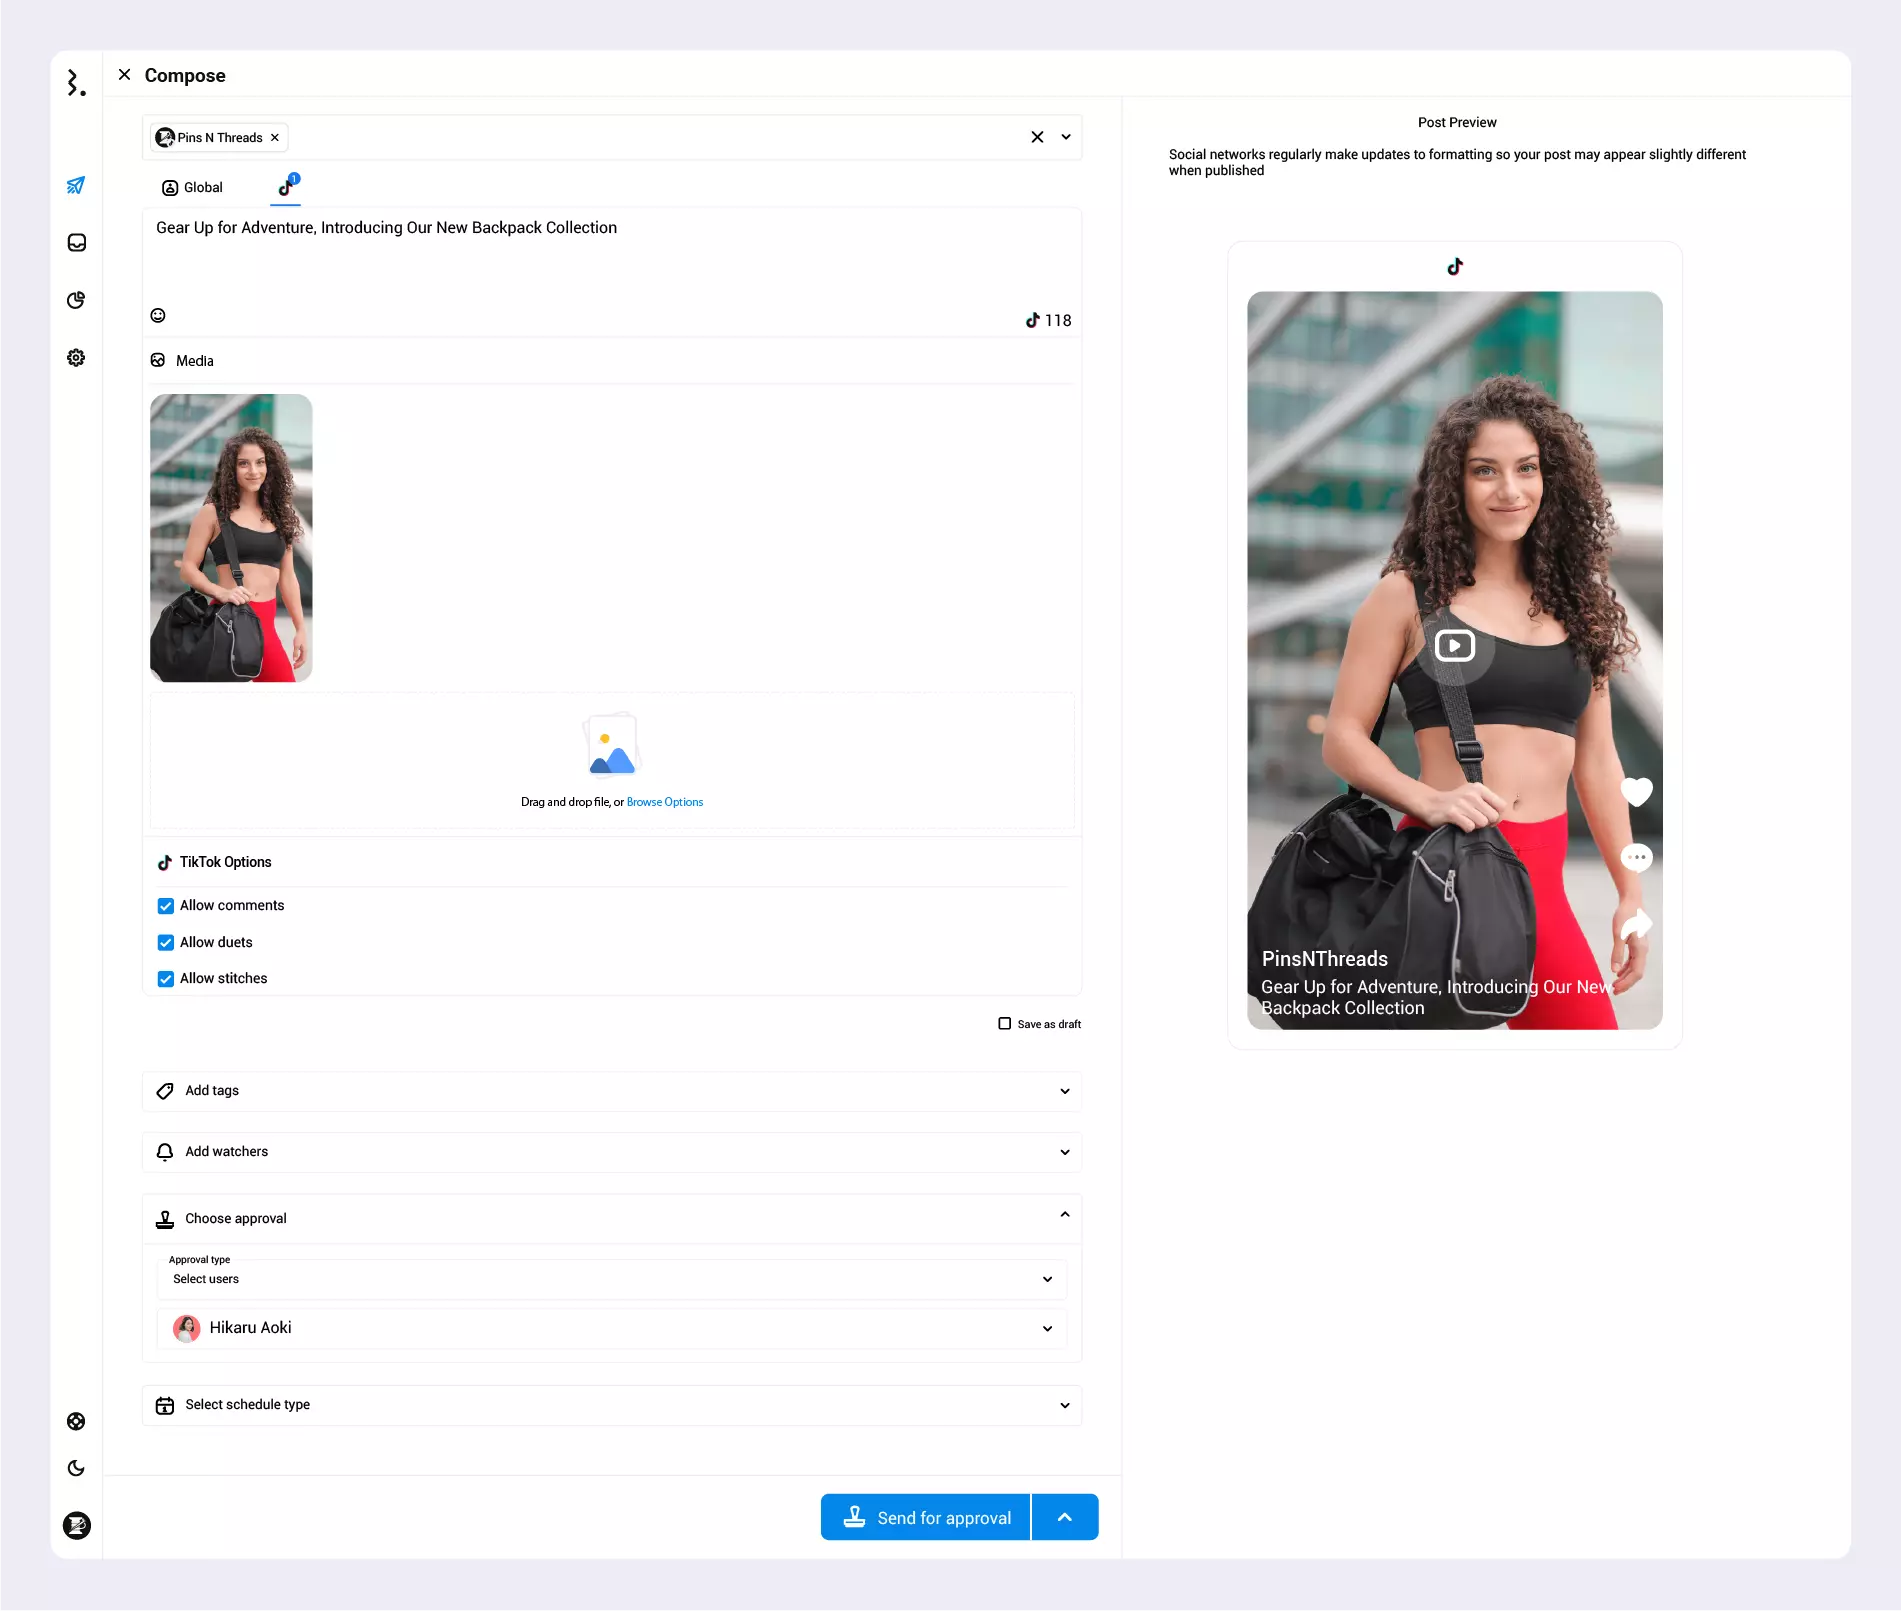1901x1611 pixels.
Task: Open the inbox icon in sidebar
Action: (x=76, y=243)
